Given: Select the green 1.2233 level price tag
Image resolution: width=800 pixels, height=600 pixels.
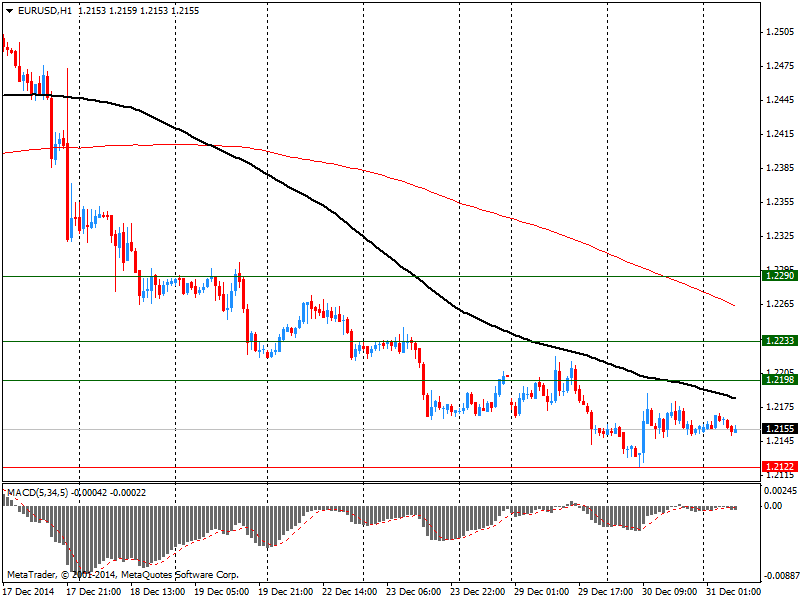Looking at the screenshot, I should click(779, 341).
